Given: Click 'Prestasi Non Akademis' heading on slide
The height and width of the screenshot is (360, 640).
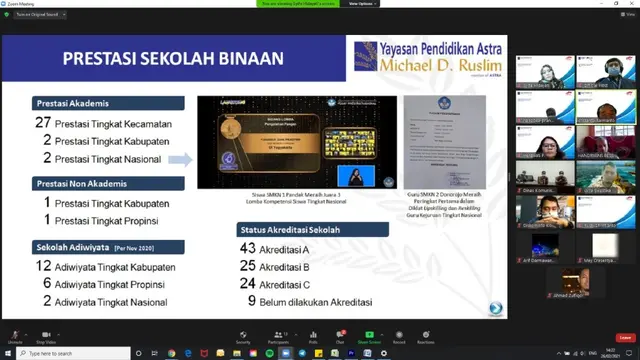Looking at the screenshot, I should 108,184.
